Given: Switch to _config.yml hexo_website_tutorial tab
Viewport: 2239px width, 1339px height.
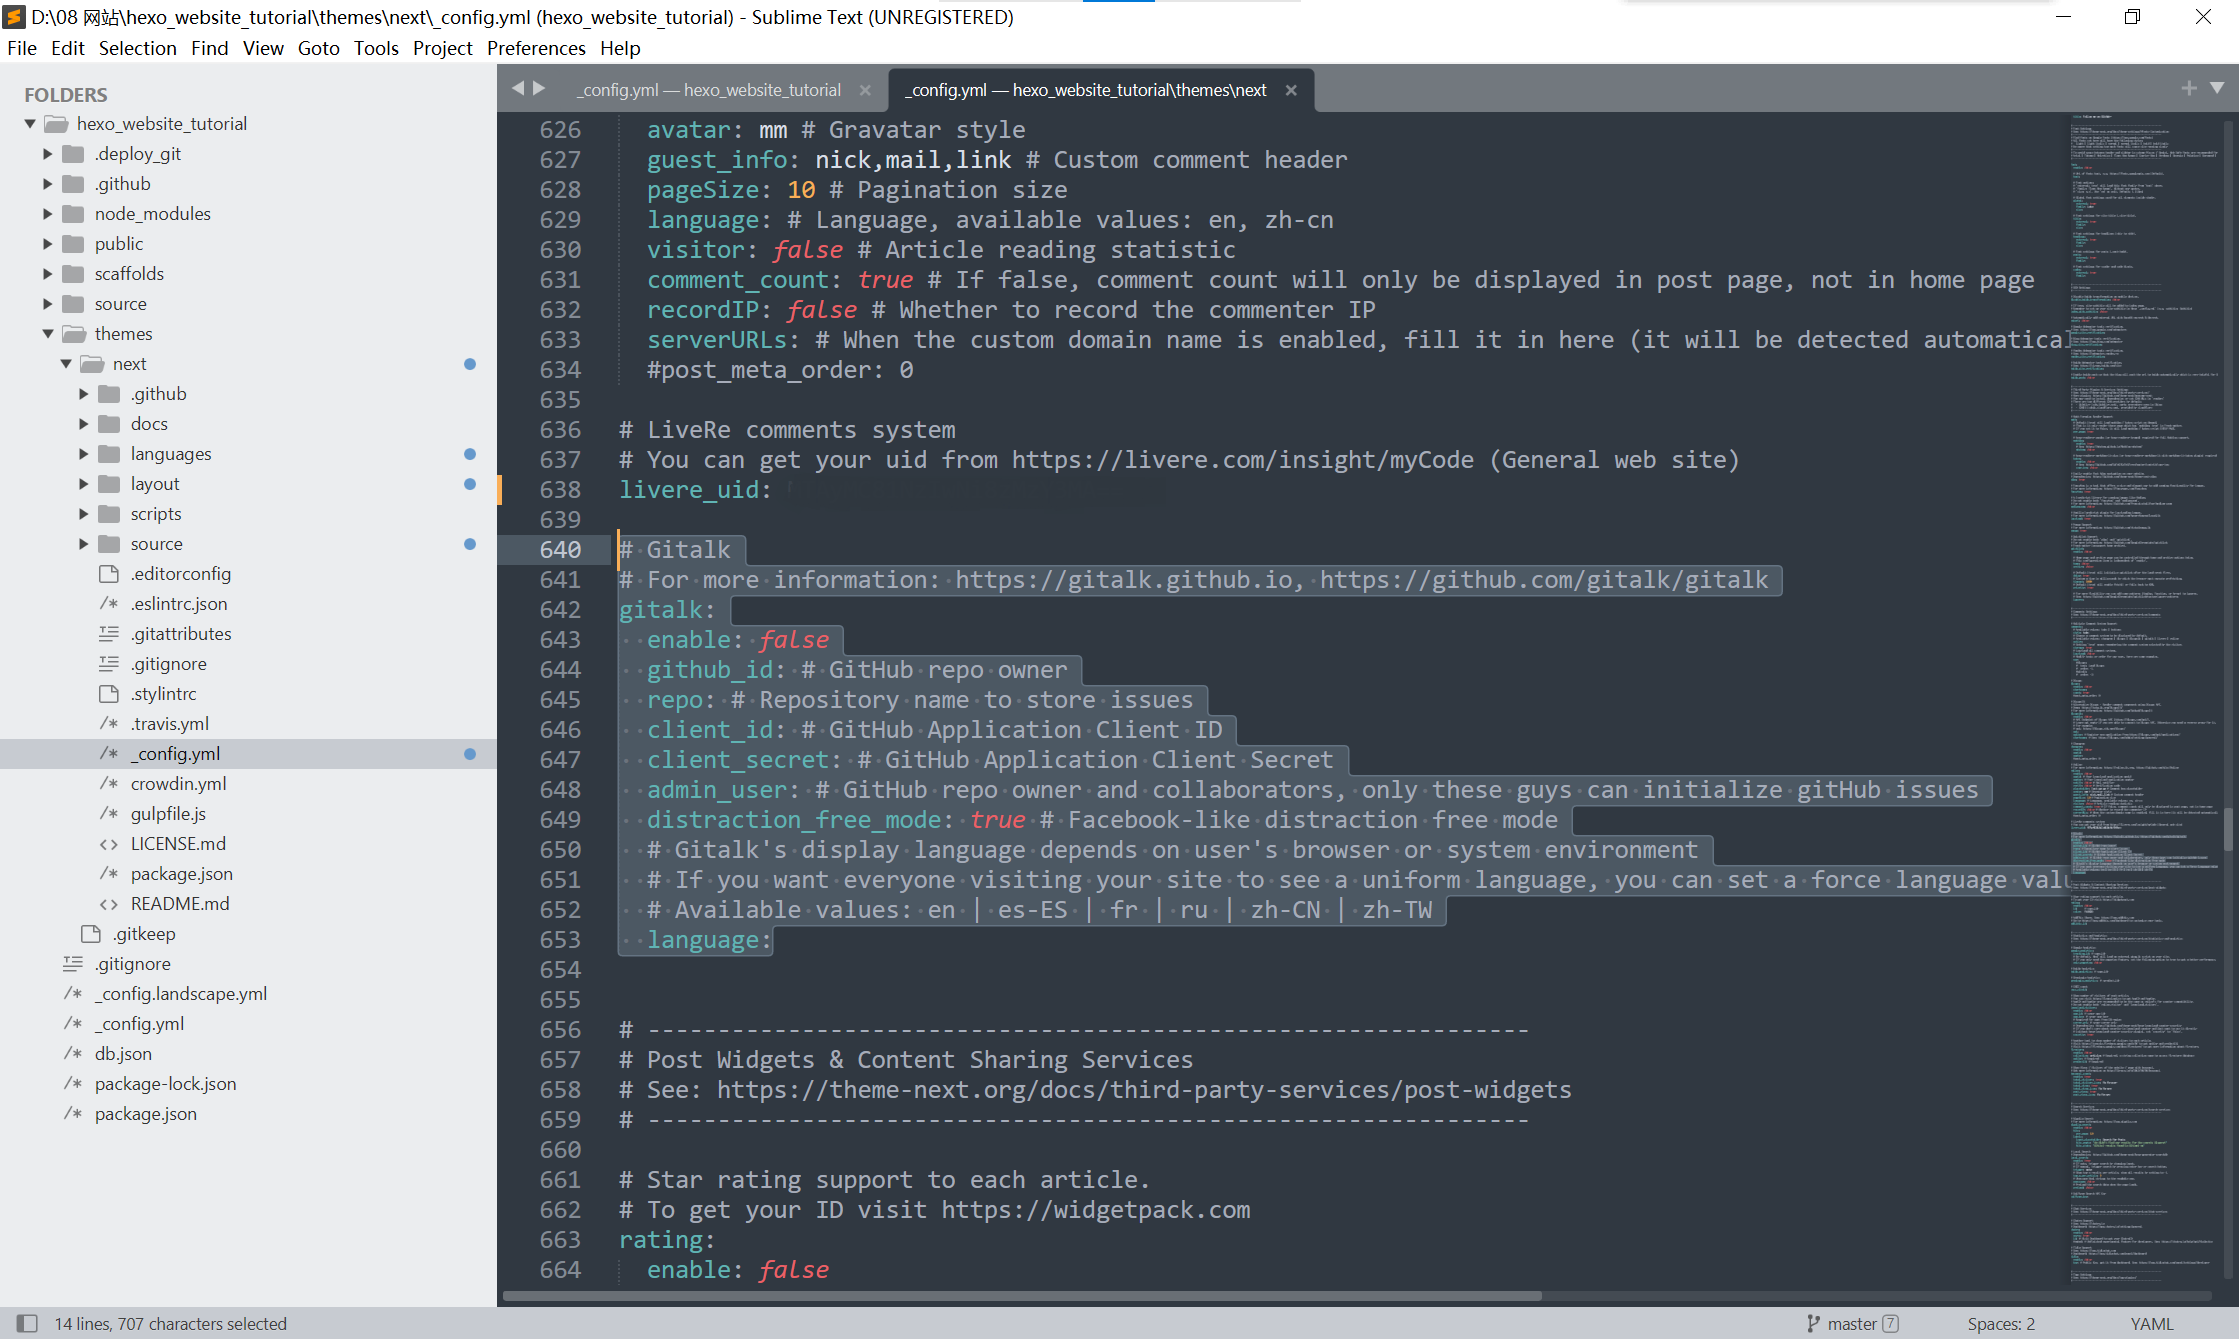Looking at the screenshot, I should (x=711, y=90).
